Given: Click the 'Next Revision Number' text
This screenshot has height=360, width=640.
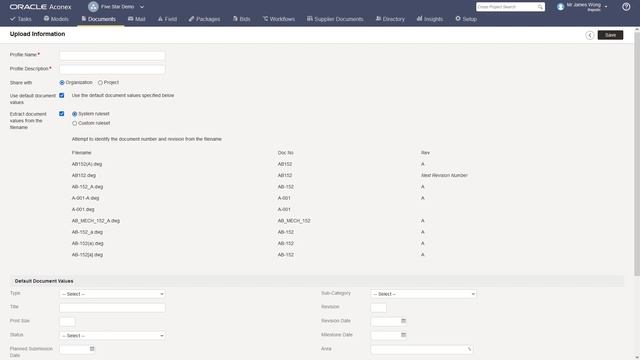Looking at the screenshot, I should 444,176.
